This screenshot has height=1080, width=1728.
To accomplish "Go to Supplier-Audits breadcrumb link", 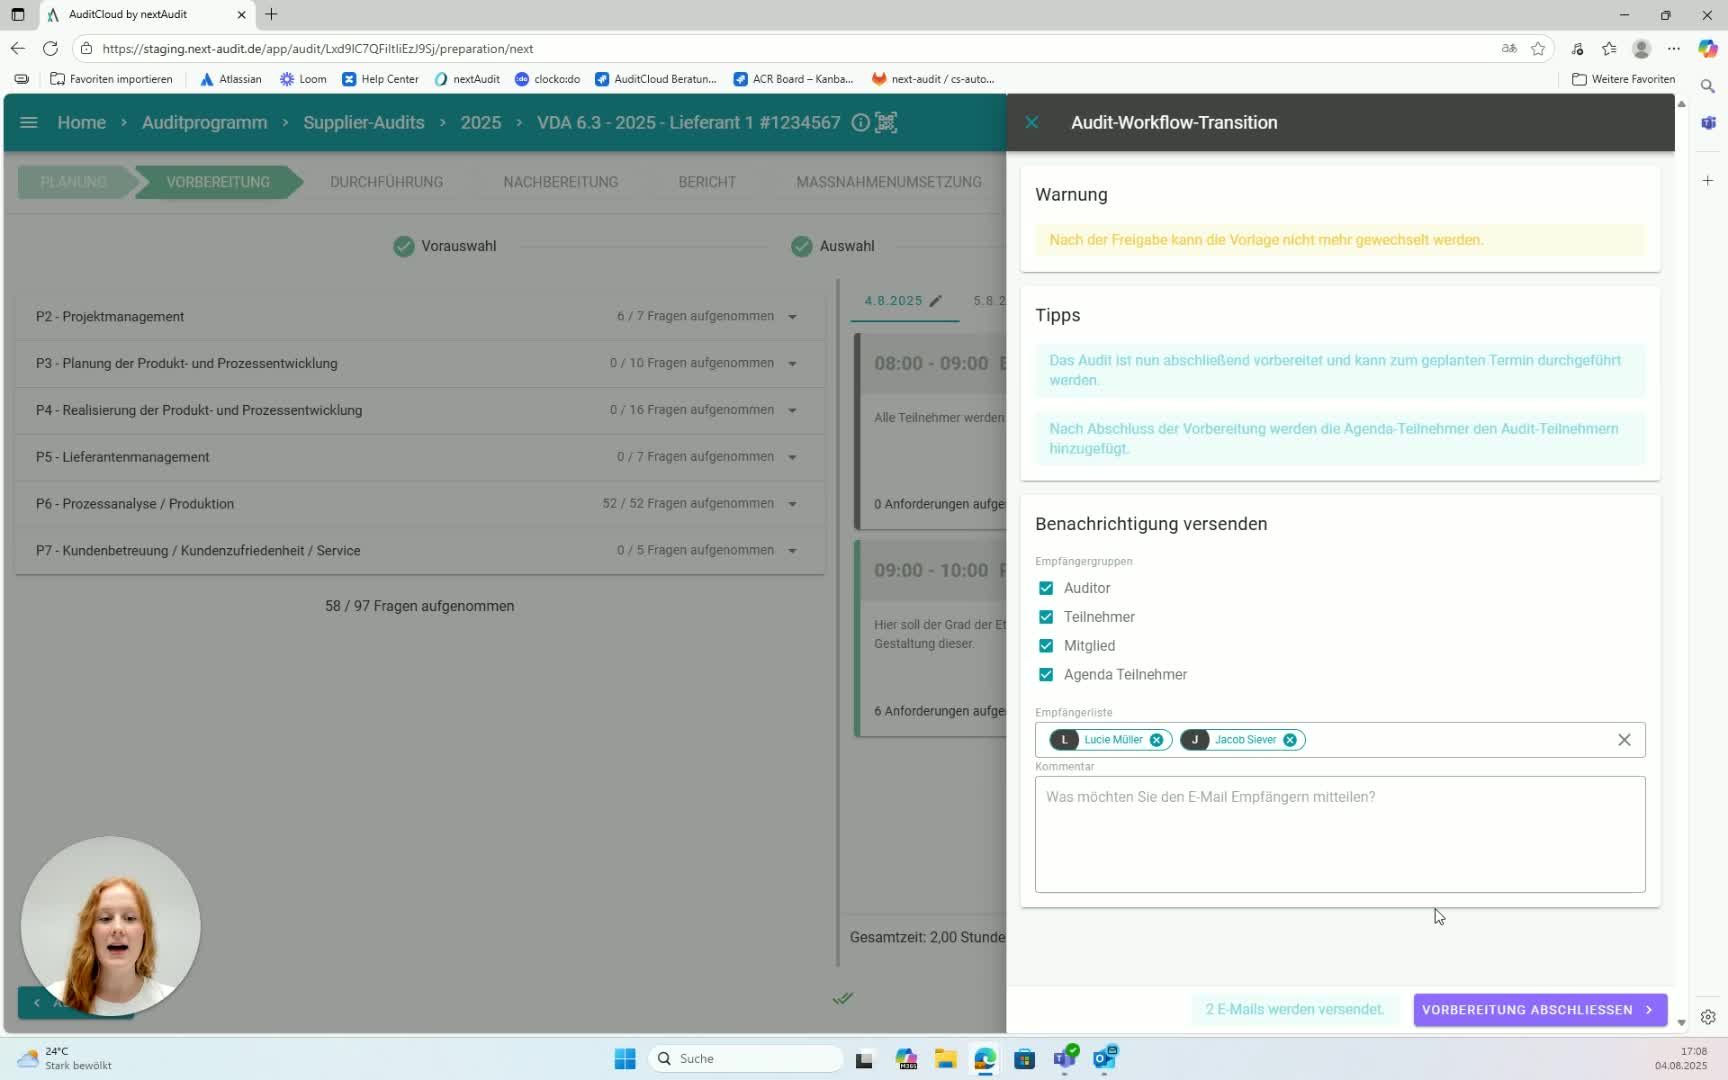I will [363, 122].
